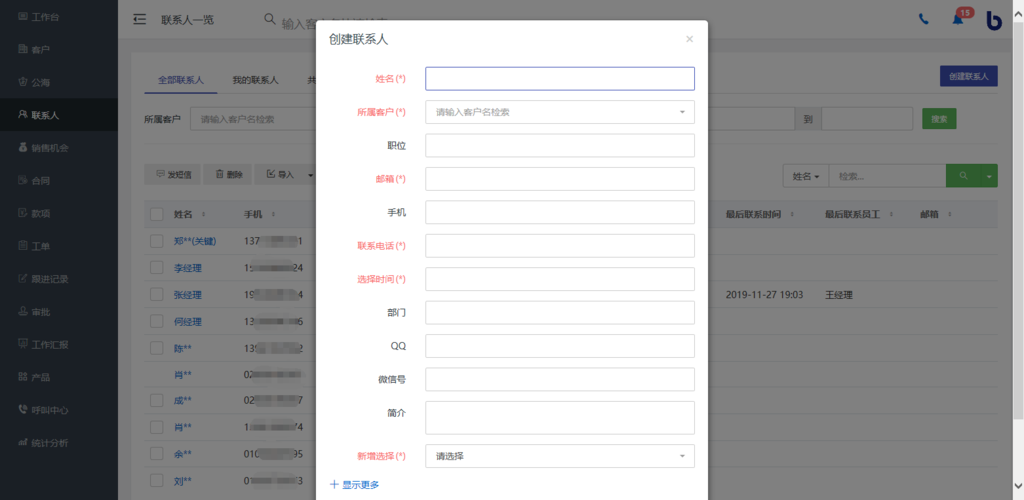Image resolution: width=1024 pixels, height=500 pixels.
Task: Click the phone icon in header
Action: tap(923, 20)
